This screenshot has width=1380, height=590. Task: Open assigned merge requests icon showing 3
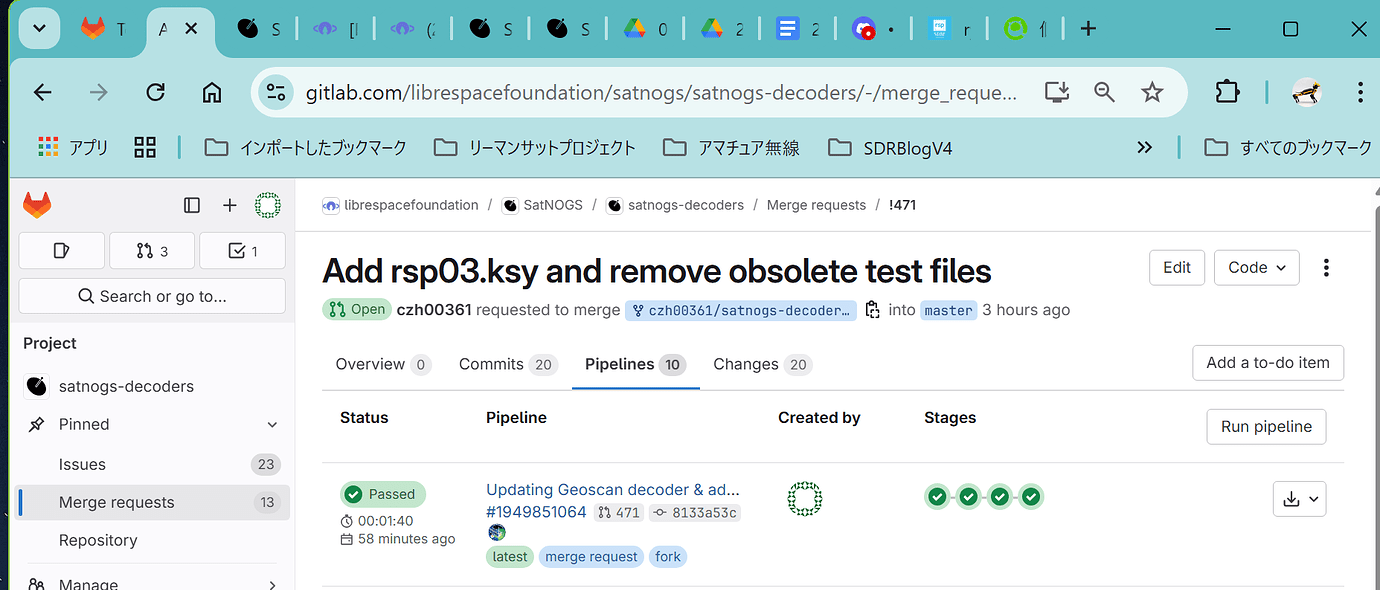tap(152, 250)
